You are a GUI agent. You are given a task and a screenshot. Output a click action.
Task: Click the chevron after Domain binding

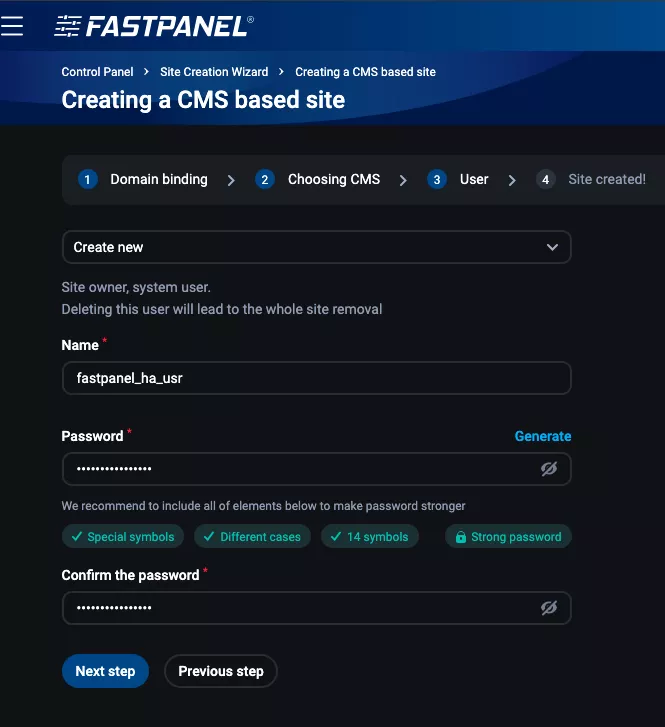click(231, 181)
